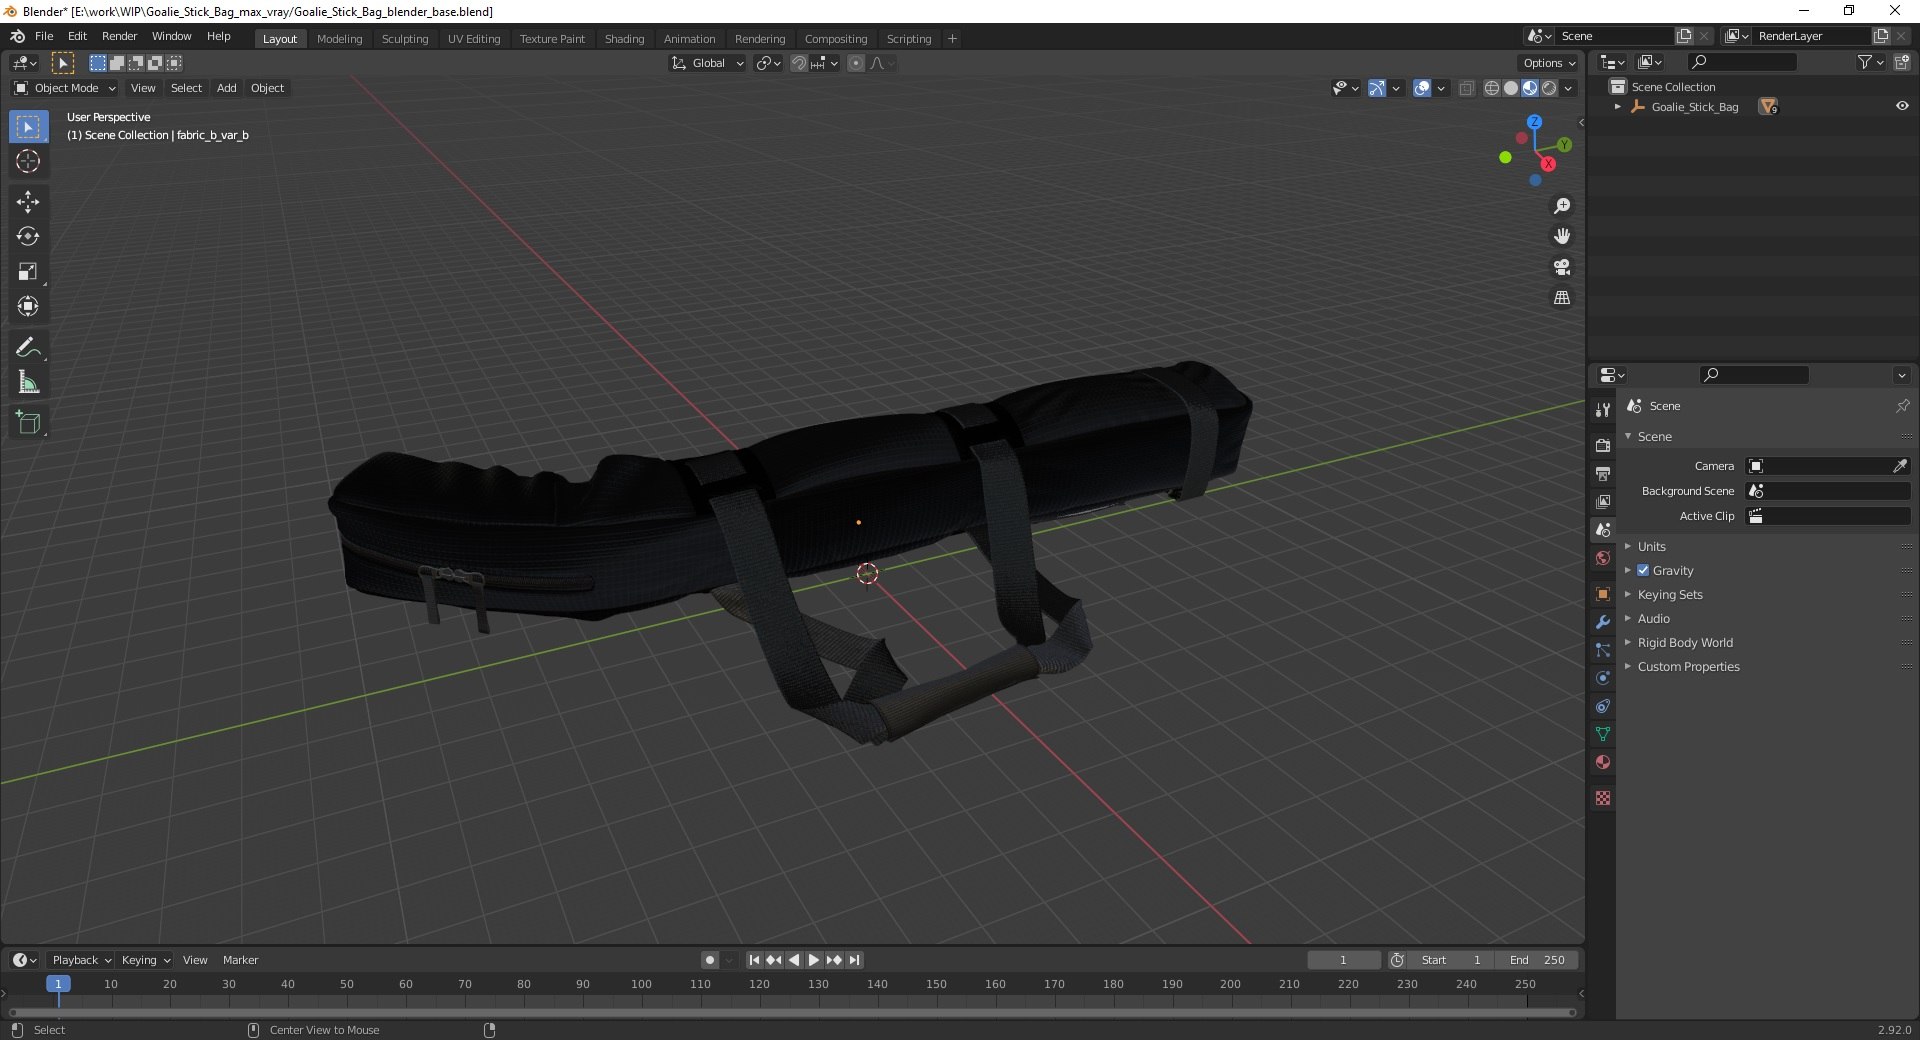Viewport: 1920px width, 1040px height.
Task: Open the Physics properties tab
Action: tap(1603, 678)
